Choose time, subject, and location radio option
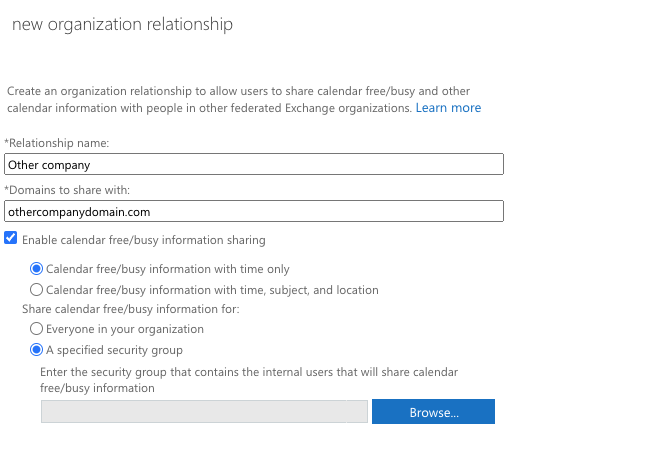 (37, 290)
